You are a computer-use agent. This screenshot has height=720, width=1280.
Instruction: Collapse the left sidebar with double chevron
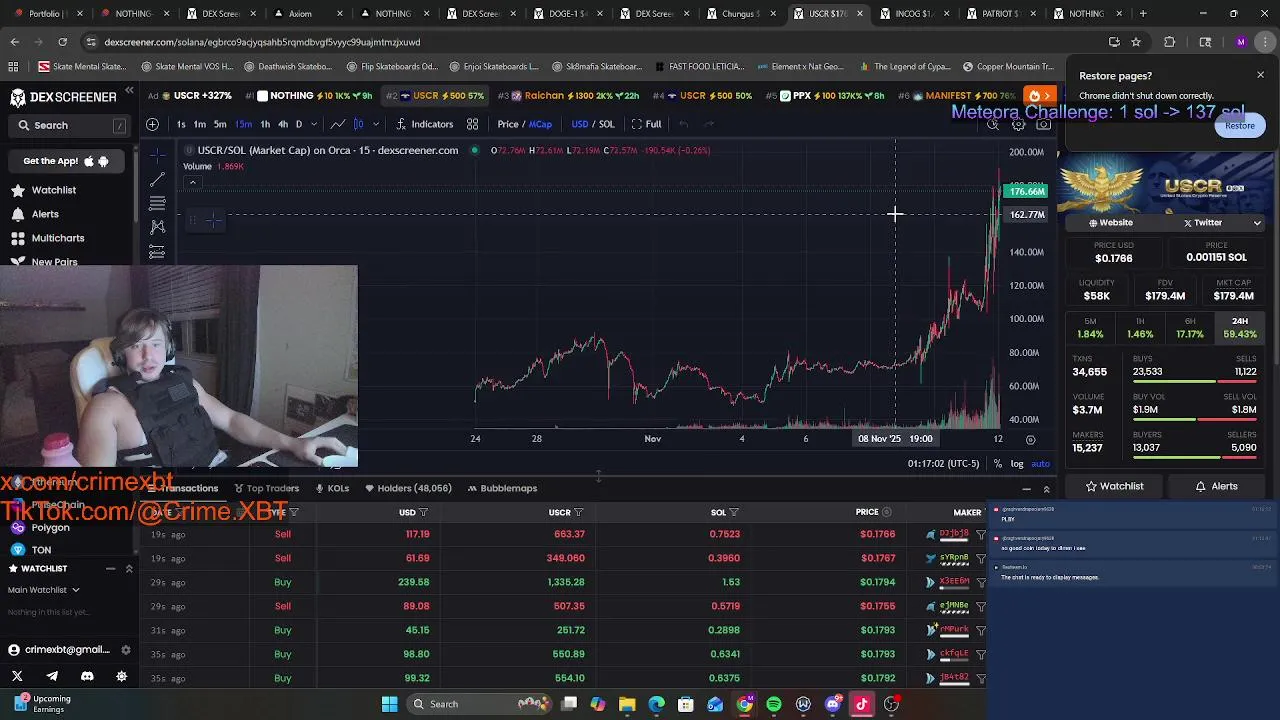129,91
